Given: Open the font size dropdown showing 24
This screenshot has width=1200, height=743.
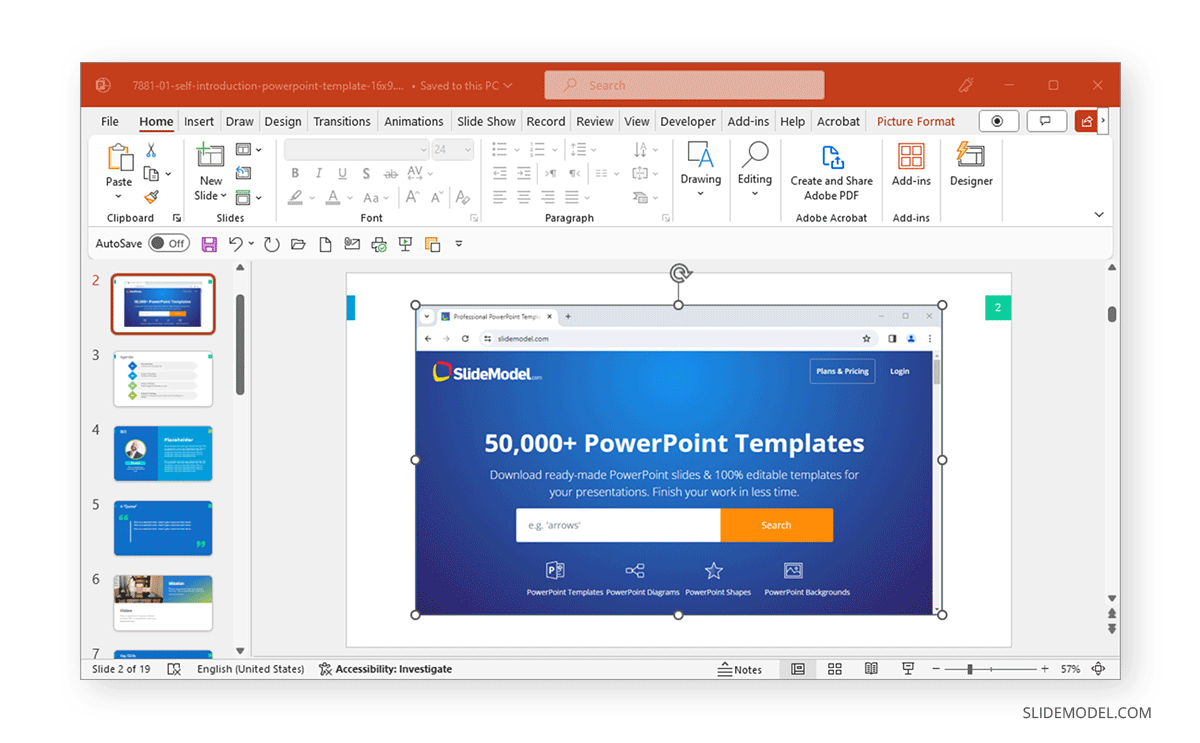Looking at the screenshot, I should (453, 149).
